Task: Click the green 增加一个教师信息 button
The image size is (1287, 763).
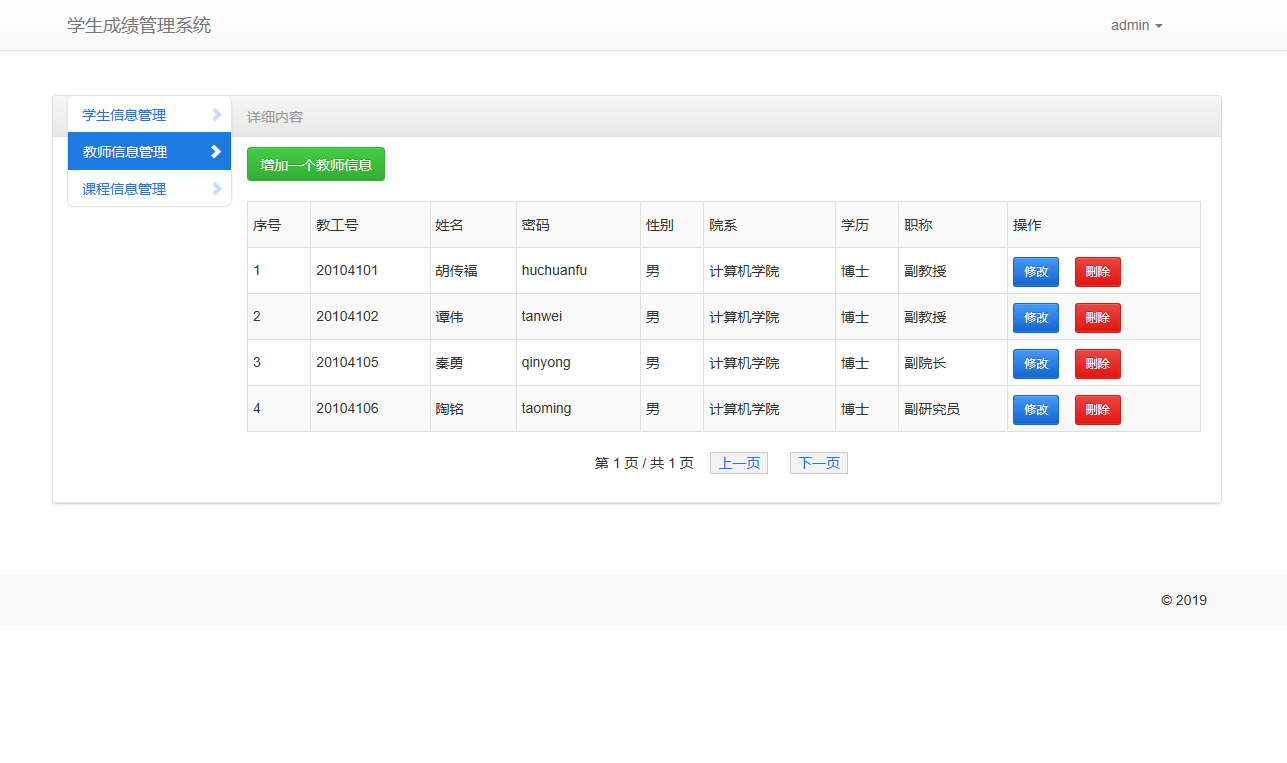Action: [x=316, y=164]
